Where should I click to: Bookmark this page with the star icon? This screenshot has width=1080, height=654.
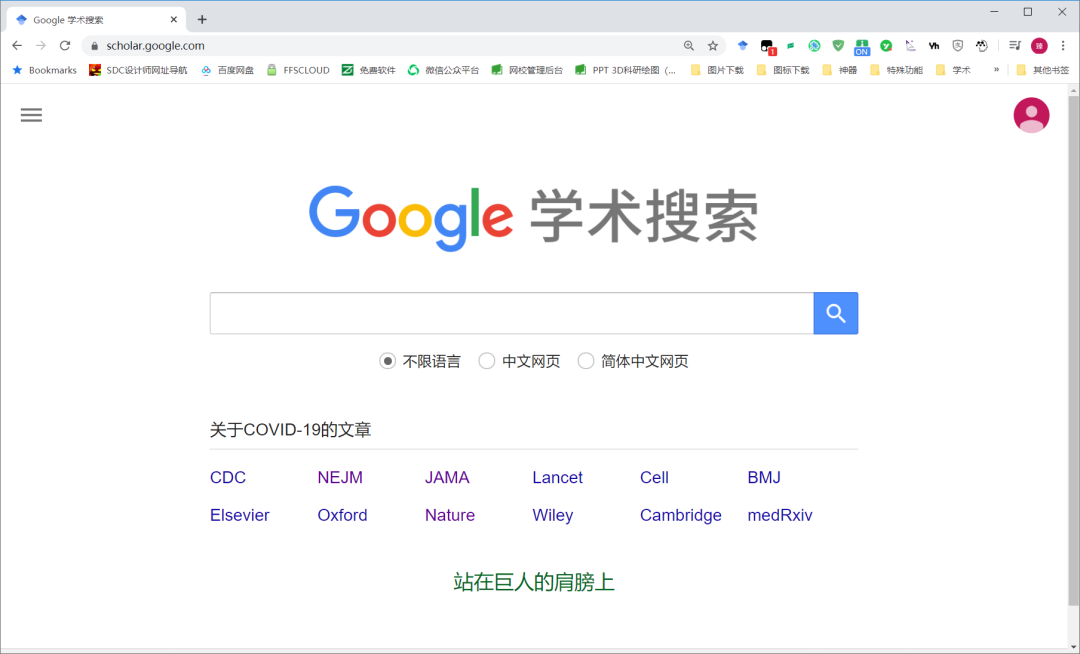coord(712,45)
